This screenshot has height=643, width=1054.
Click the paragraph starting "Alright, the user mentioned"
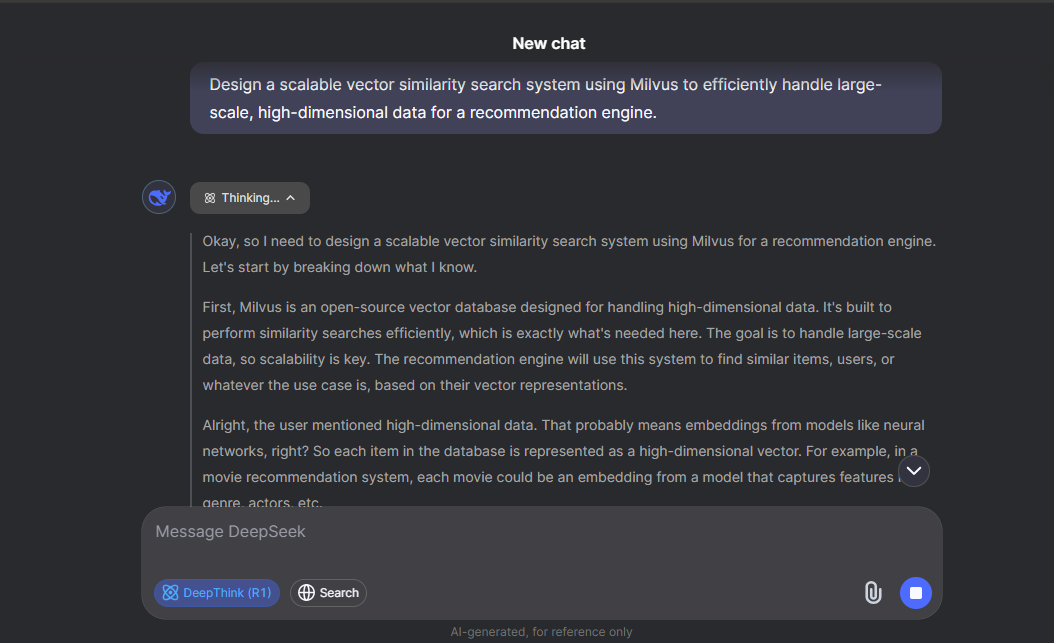tap(550, 451)
